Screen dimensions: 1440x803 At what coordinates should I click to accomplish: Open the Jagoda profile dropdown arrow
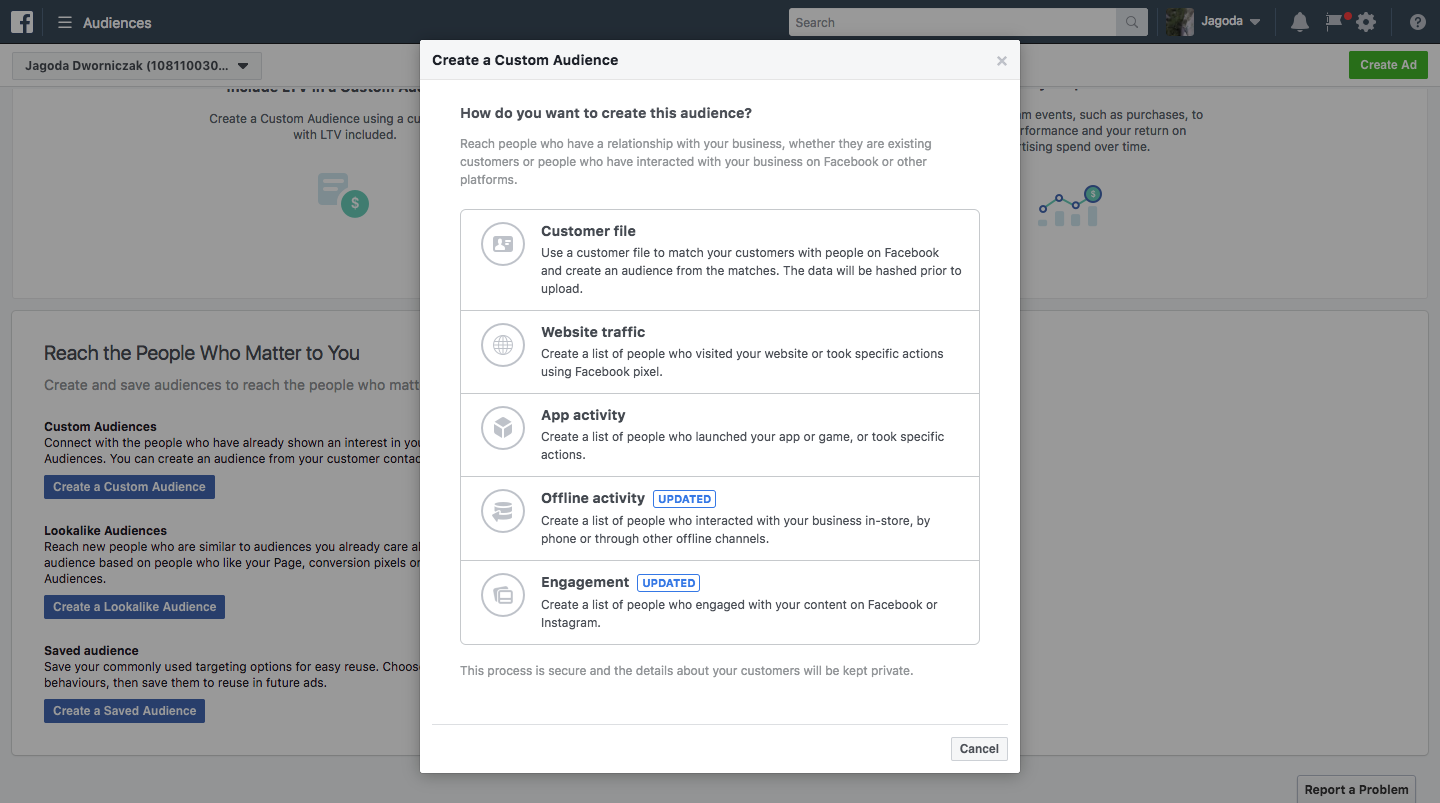click(1255, 22)
